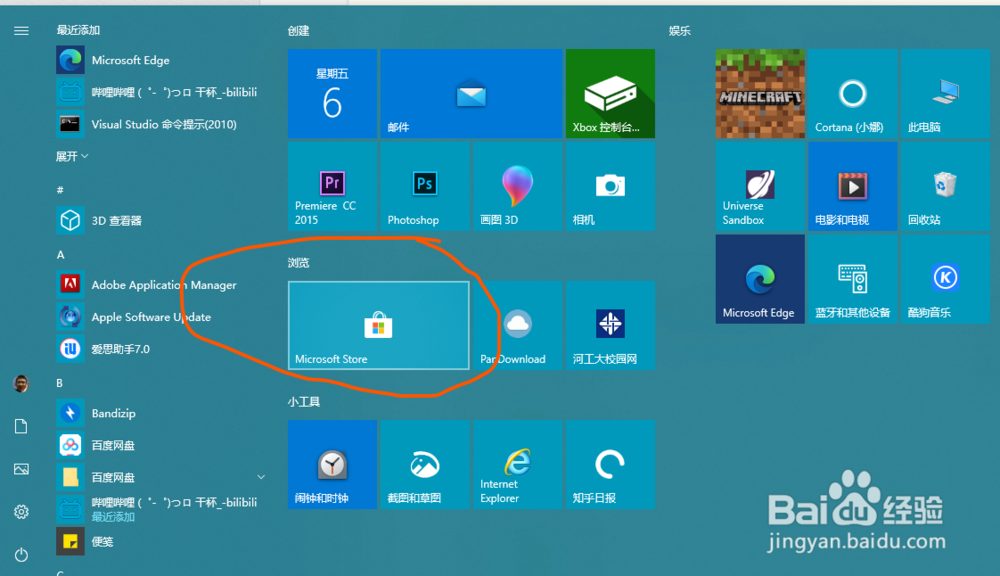
Task: Expand the 百度网盘 folder chevron
Action: 261,477
